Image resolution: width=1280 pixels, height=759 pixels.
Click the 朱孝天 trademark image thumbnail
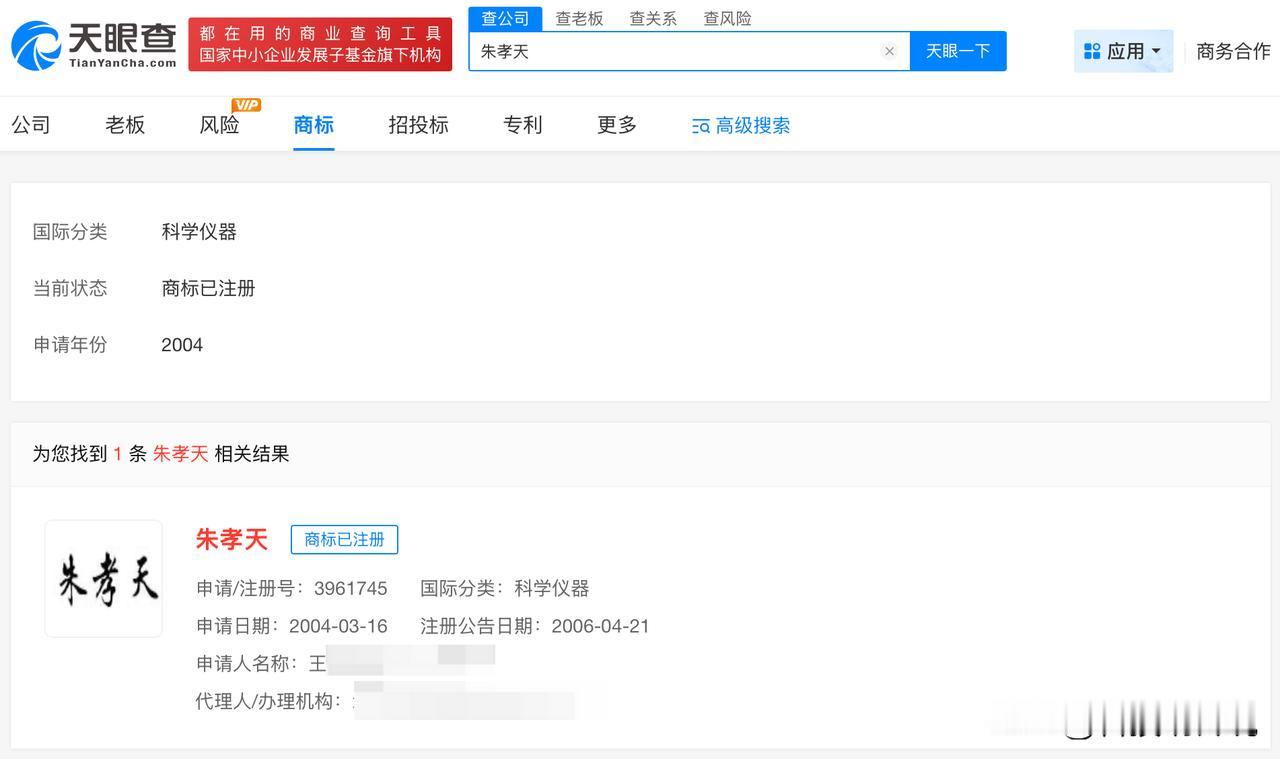(x=103, y=578)
